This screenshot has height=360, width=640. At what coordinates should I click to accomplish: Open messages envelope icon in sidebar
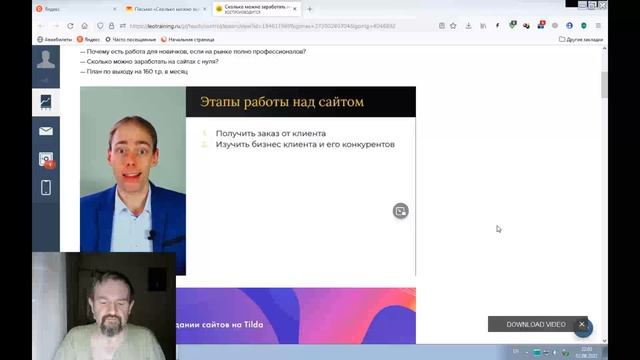[46, 131]
